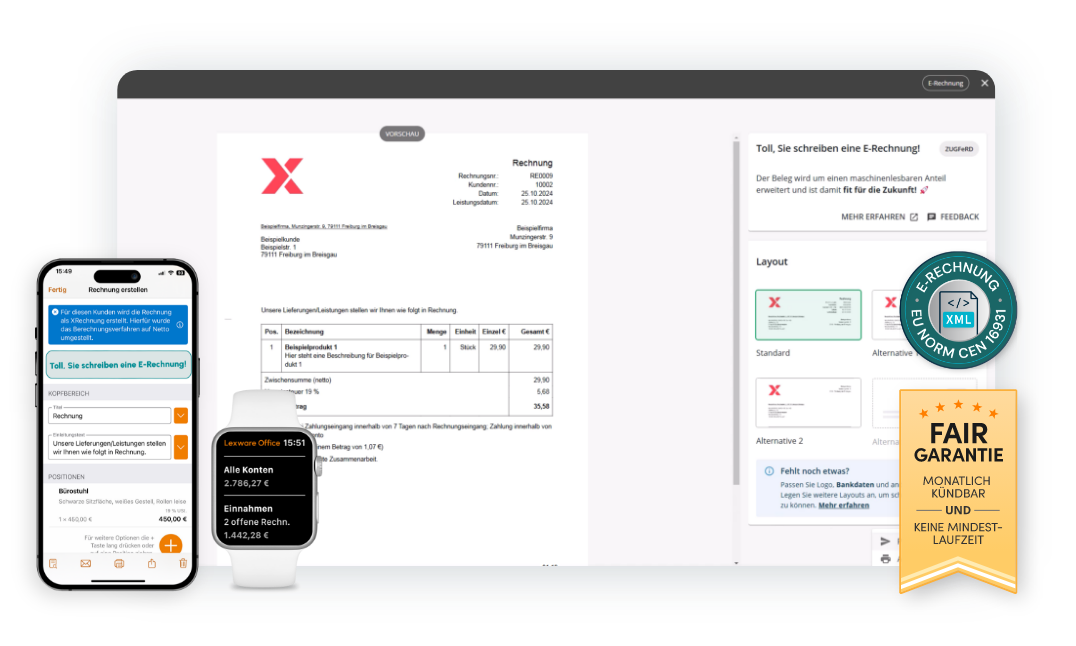The image size is (1076, 646).
Task: Tap the trash delete icon on phone
Action: 183,564
